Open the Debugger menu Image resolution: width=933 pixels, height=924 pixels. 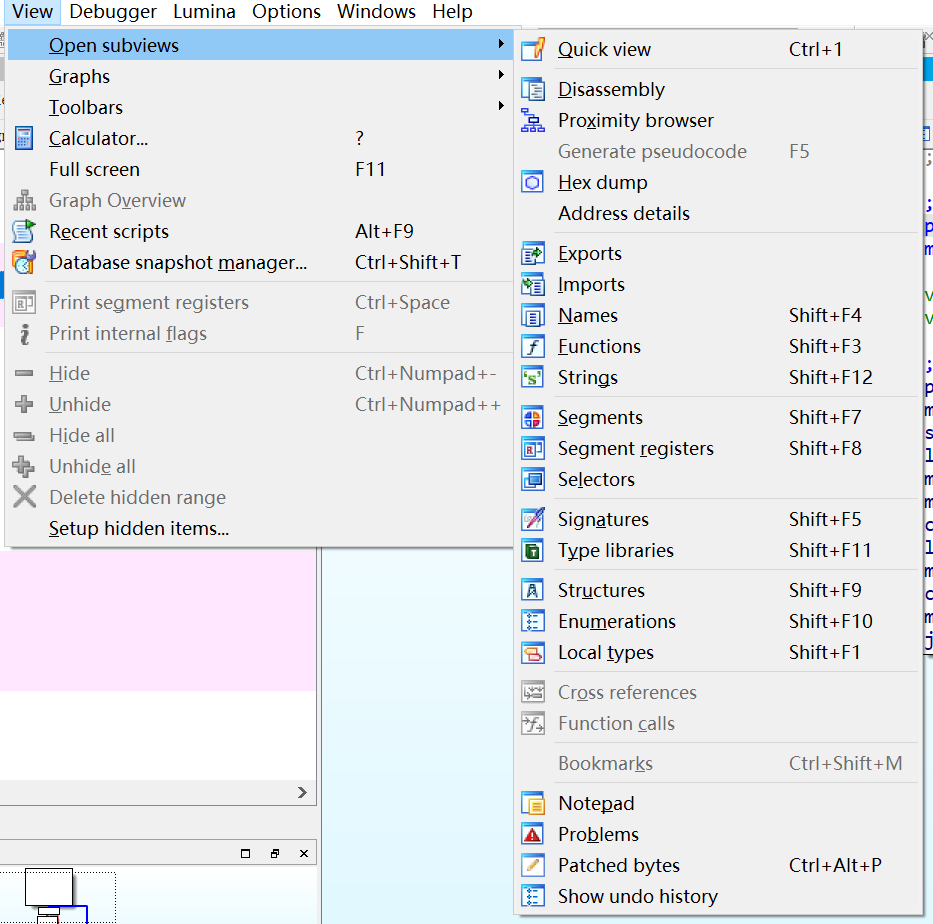point(112,11)
